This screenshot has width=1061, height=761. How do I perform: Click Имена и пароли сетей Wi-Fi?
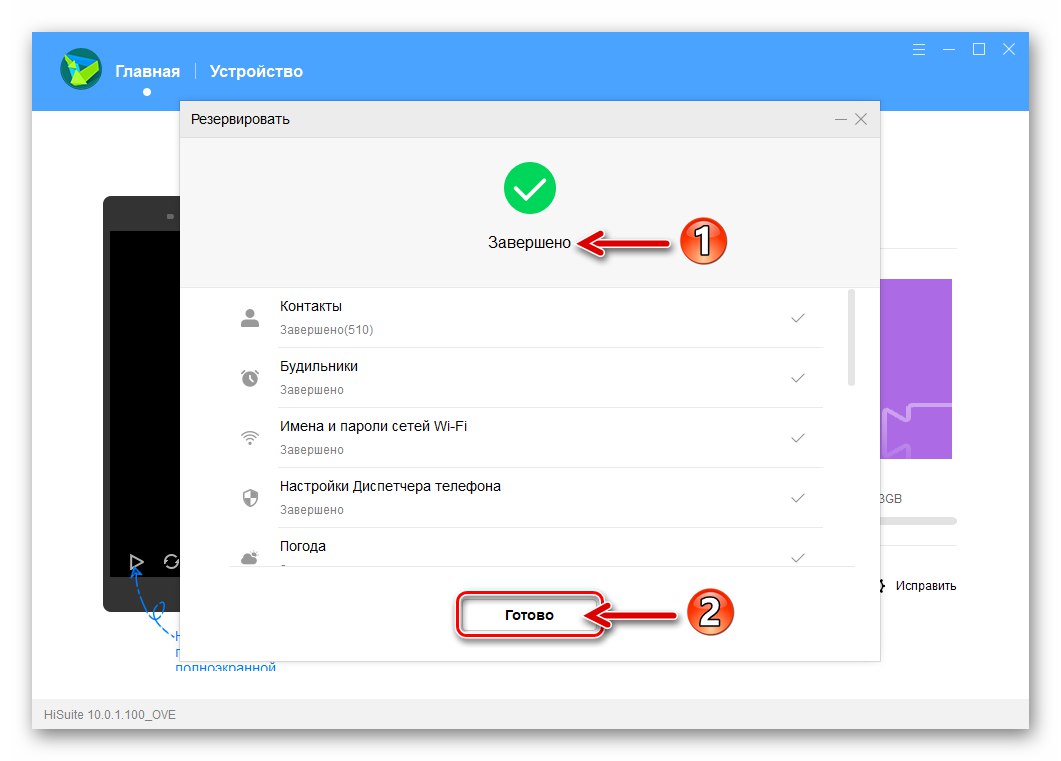[x=374, y=426]
